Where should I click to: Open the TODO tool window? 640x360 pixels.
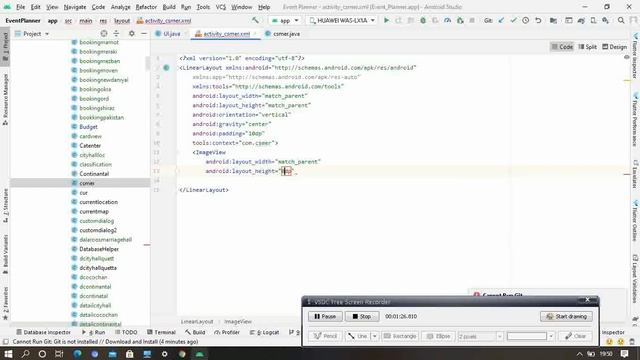pyautogui.click(x=126, y=332)
